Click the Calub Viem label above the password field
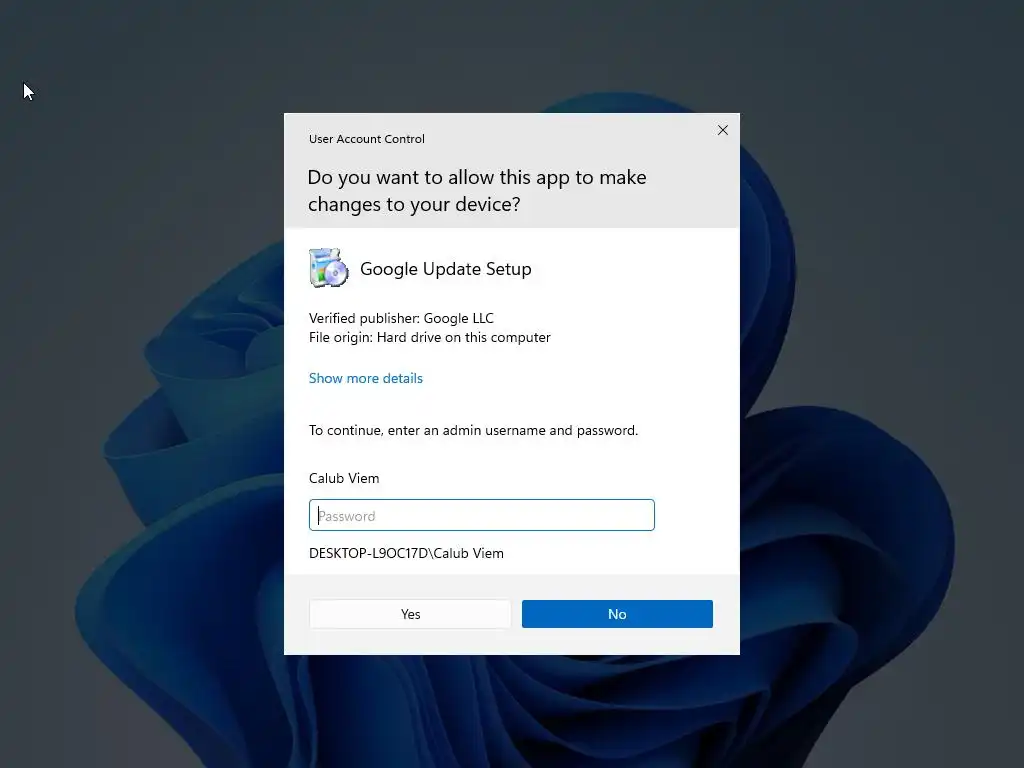The image size is (1024, 768). pyautogui.click(x=344, y=478)
